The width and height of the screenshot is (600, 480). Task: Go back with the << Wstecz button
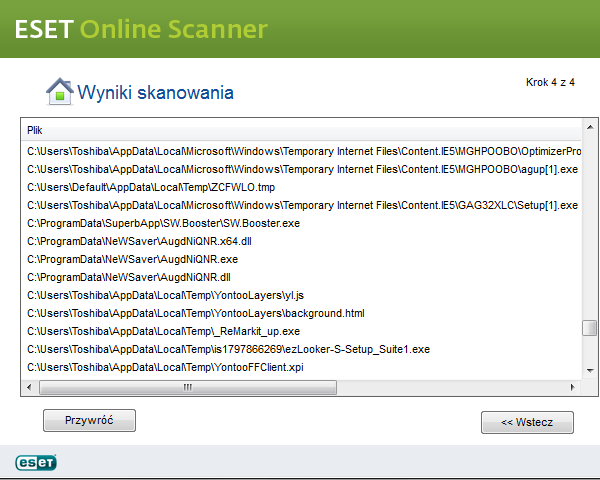point(527,422)
